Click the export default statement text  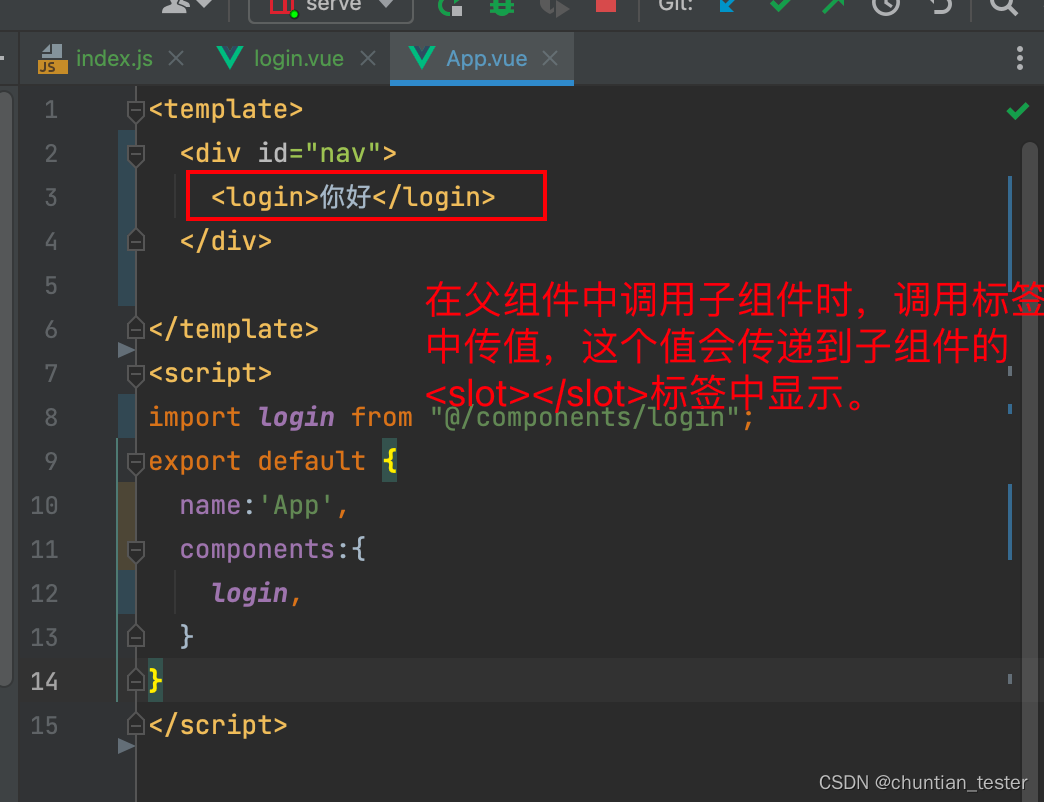pyautogui.click(x=257, y=461)
